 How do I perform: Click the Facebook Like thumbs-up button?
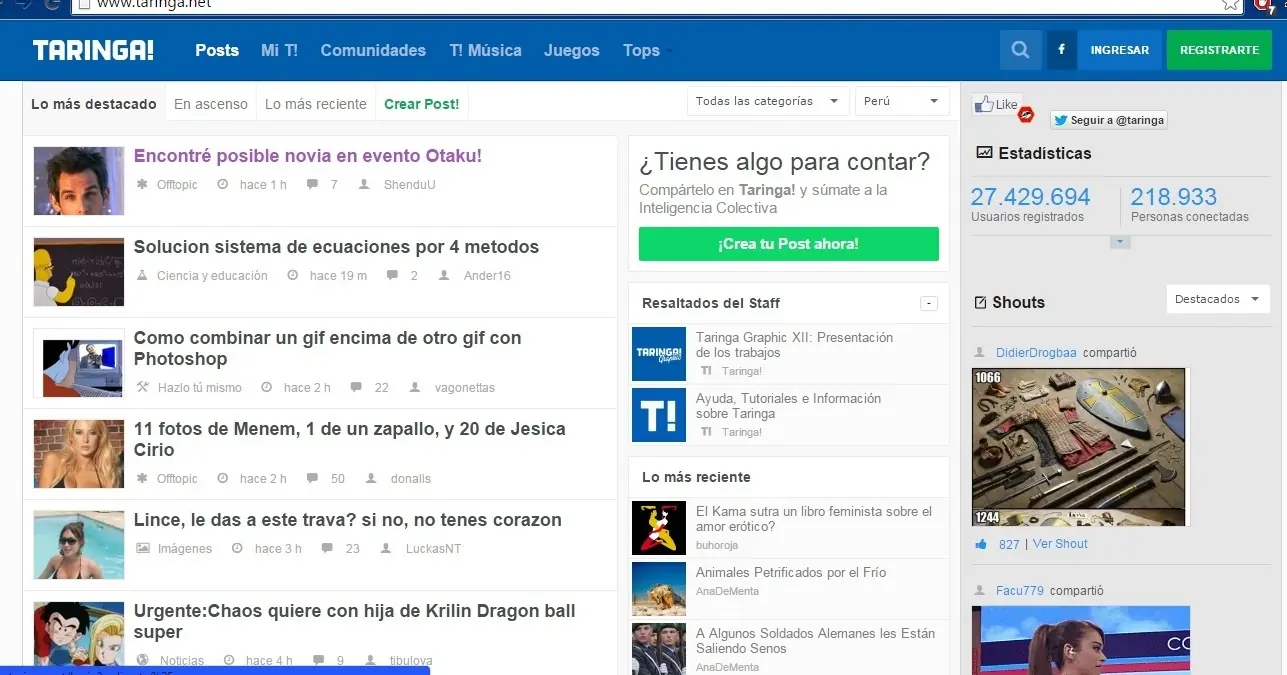point(996,104)
